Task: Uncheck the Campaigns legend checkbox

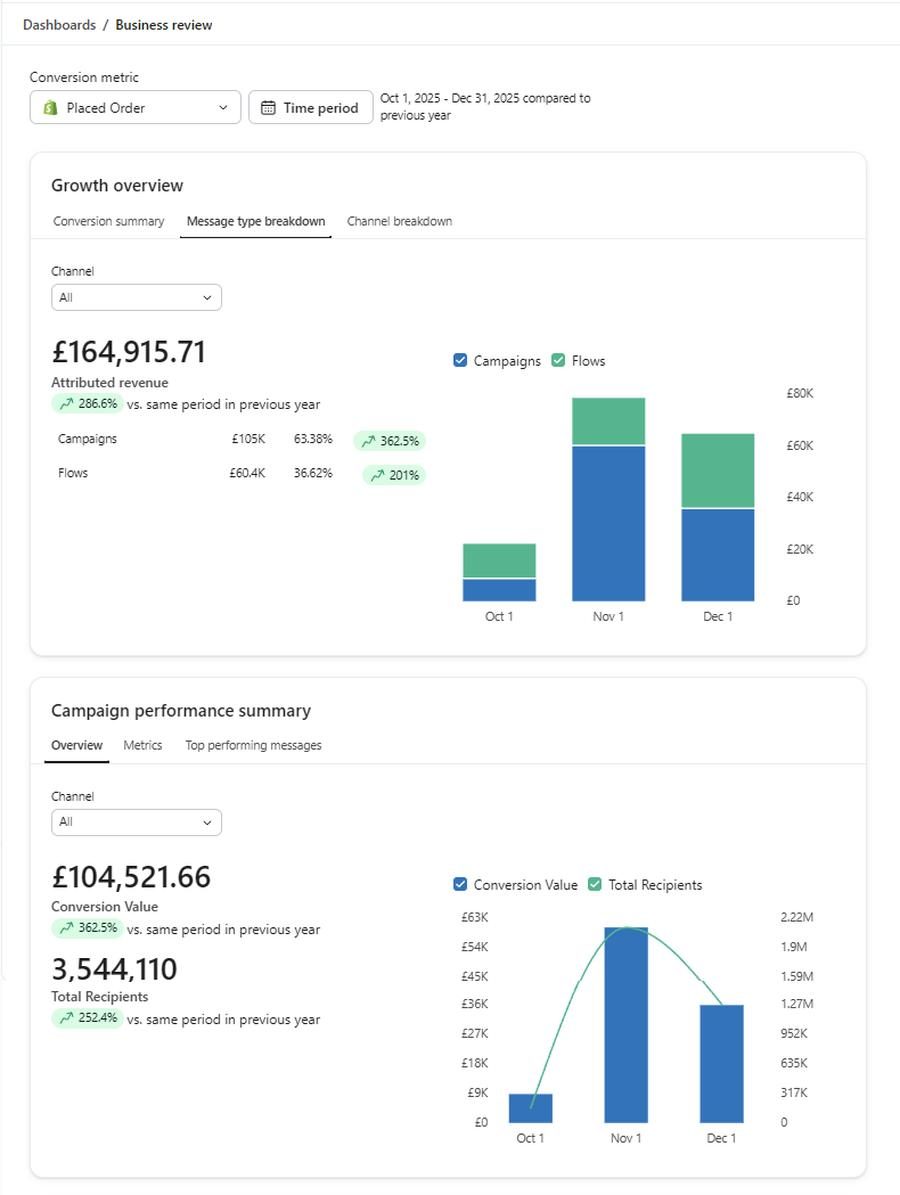Action: 460,360
